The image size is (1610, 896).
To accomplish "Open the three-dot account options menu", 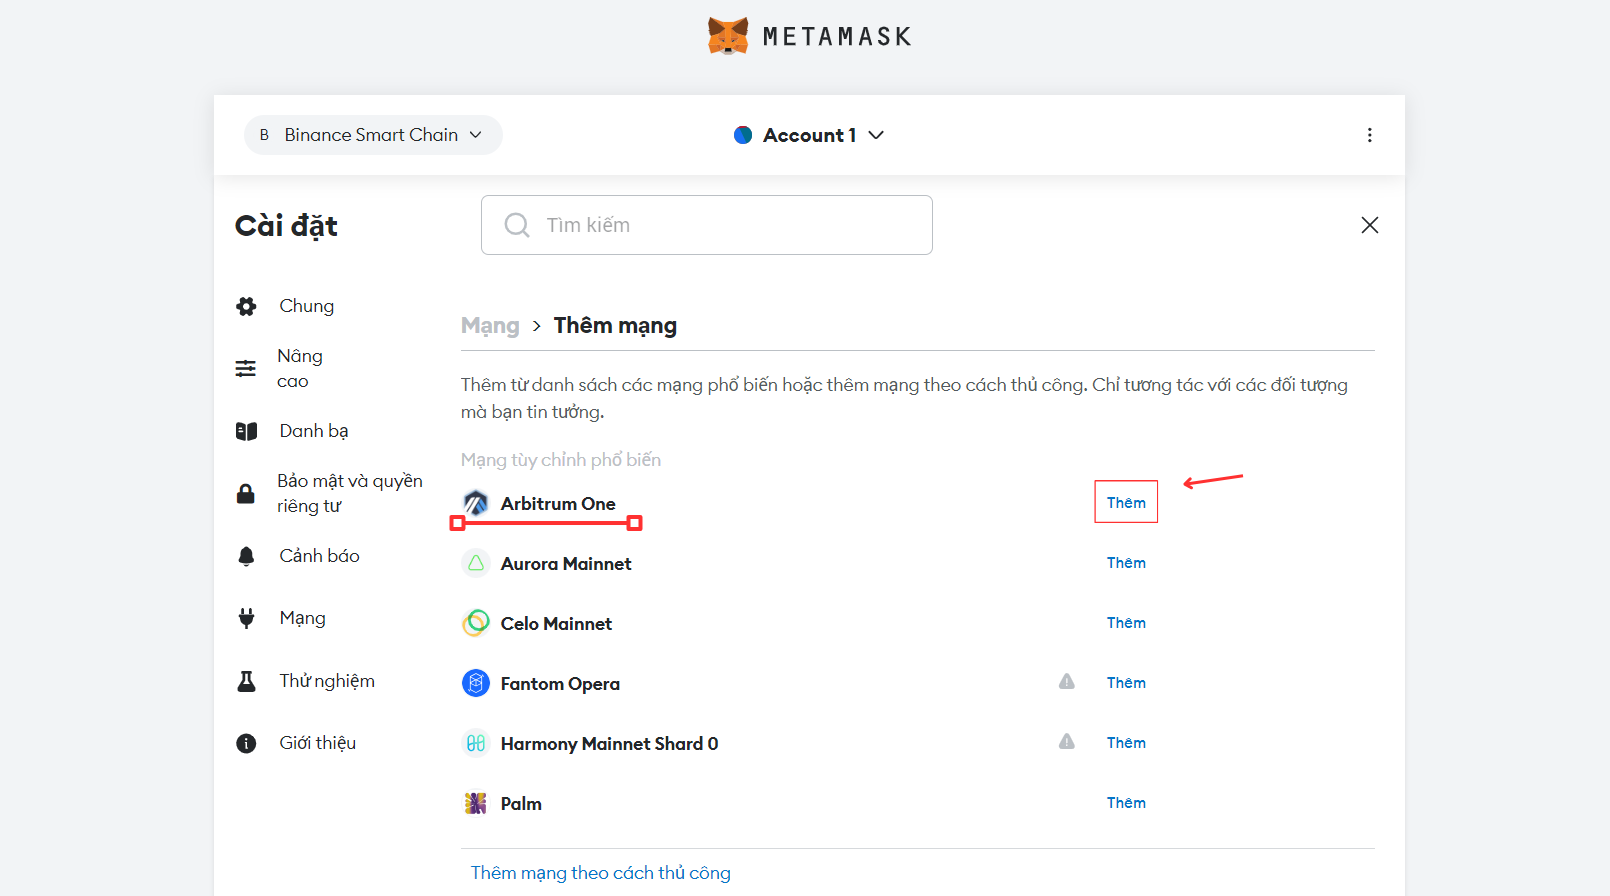I will 1369,135.
